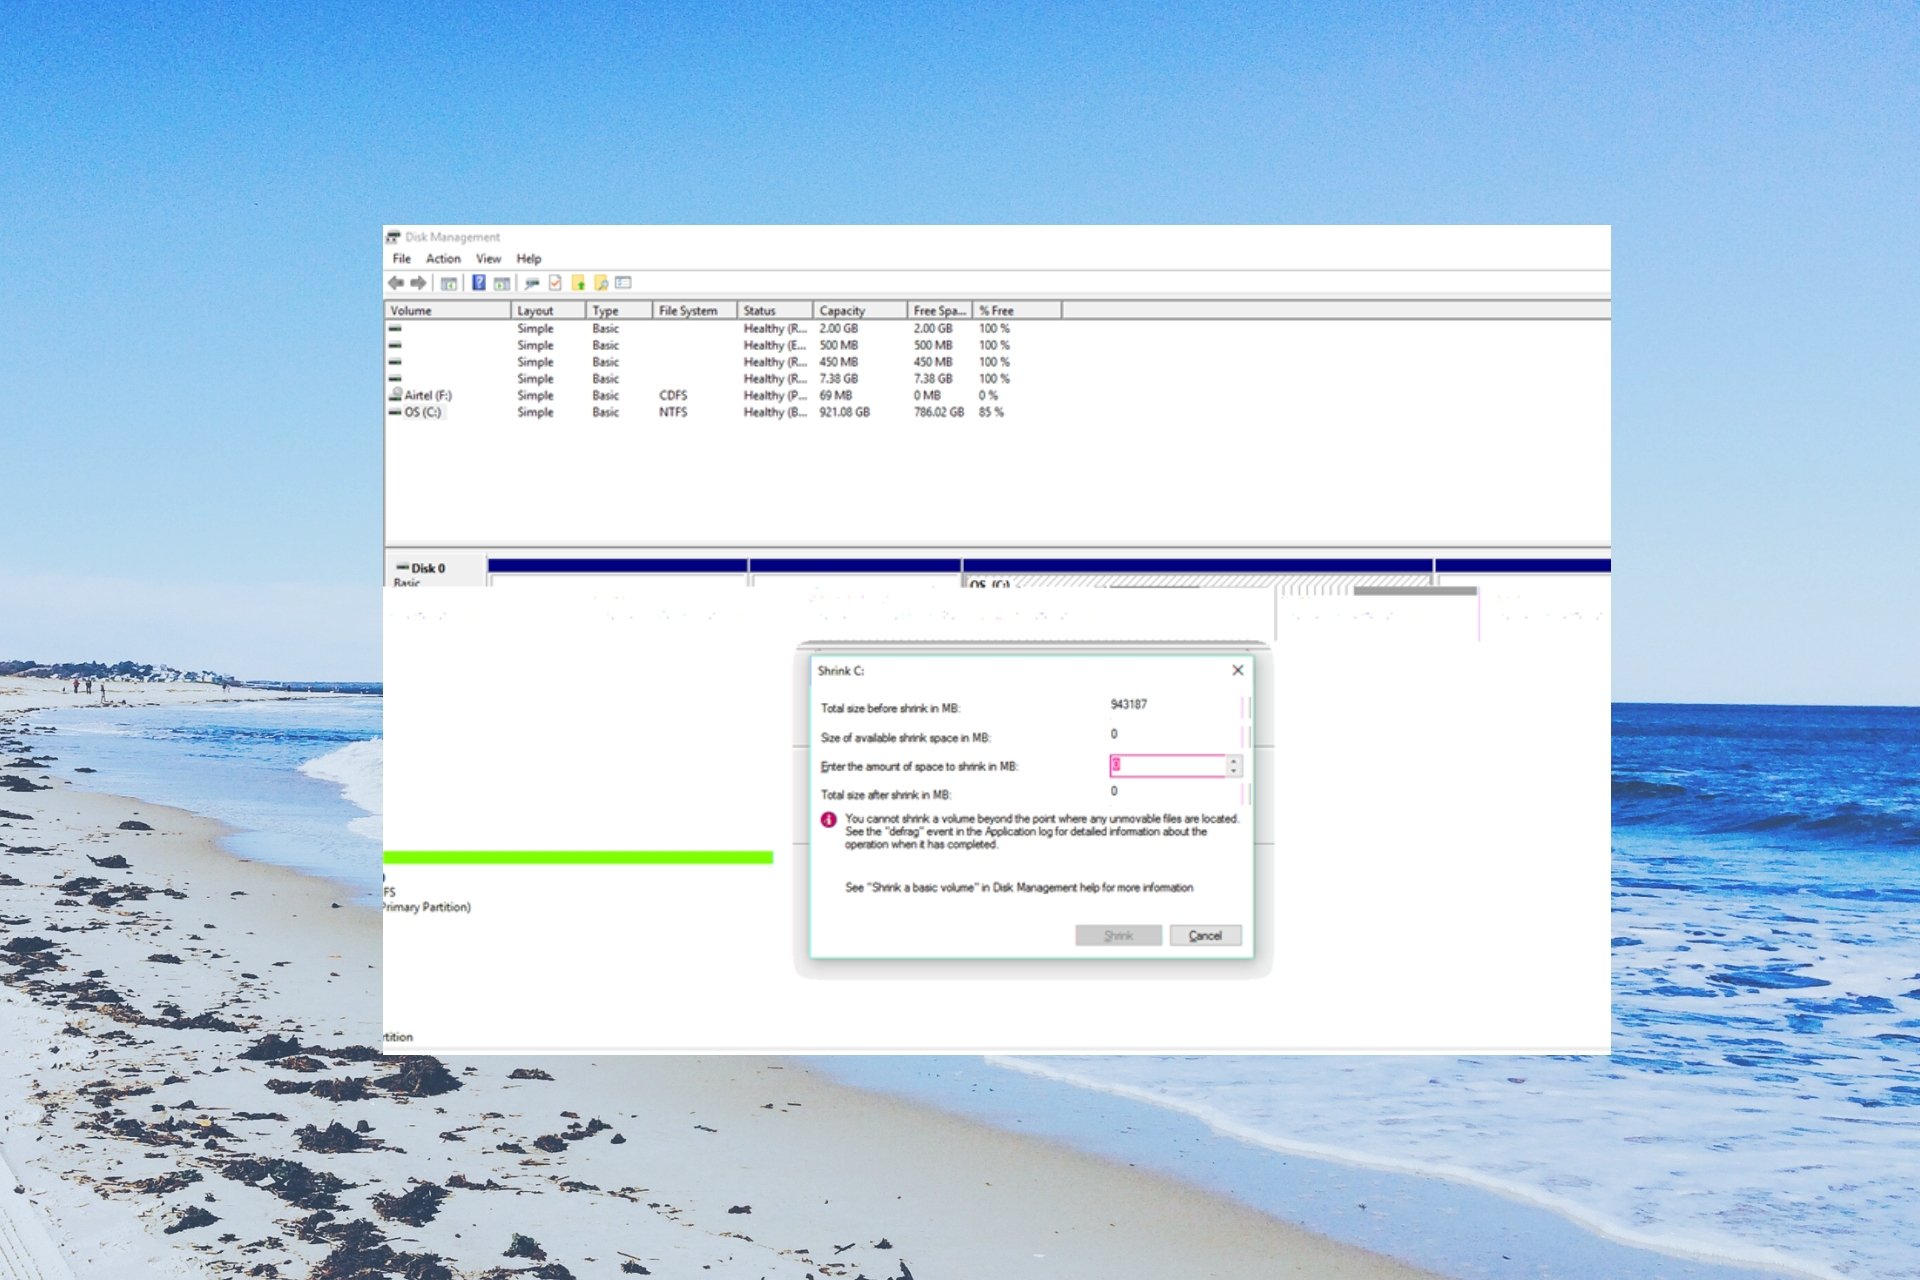Sort by the Type column header

(619, 311)
